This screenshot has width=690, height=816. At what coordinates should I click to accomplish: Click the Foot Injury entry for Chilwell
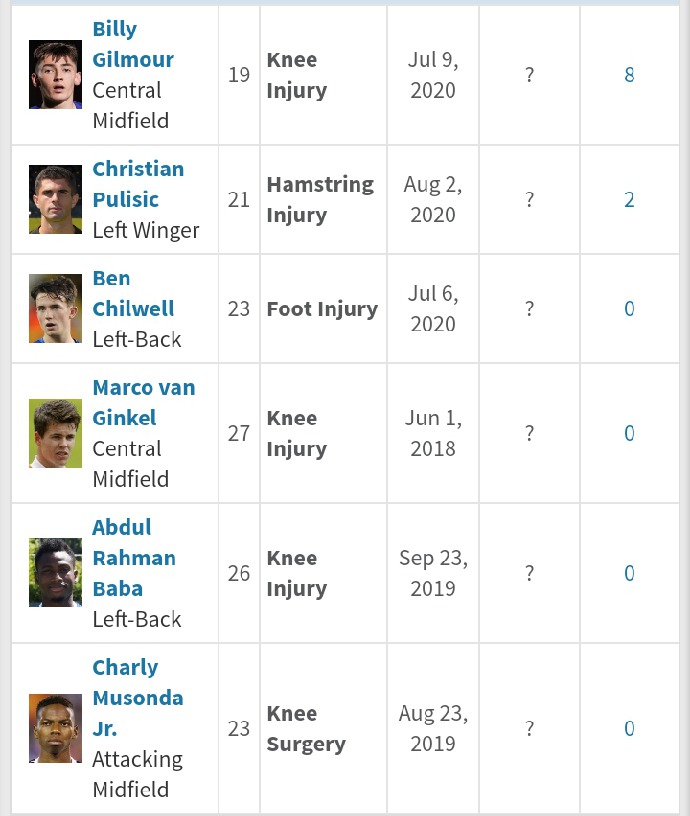(x=322, y=309)
